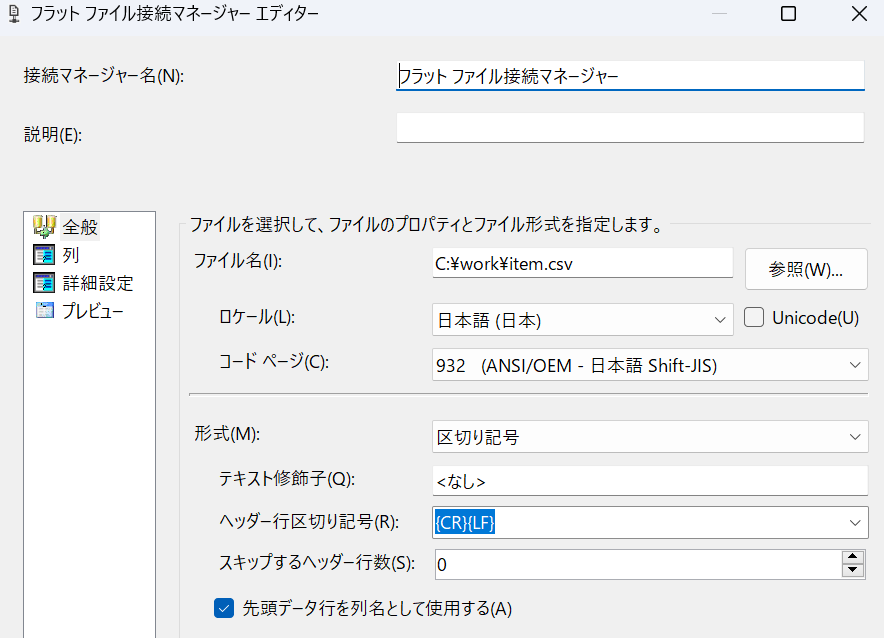The height and width of the screenshot is (638, 884).
Task: Click the プレビュー page icon in sidebar
Action: click(x=45, y=310)
